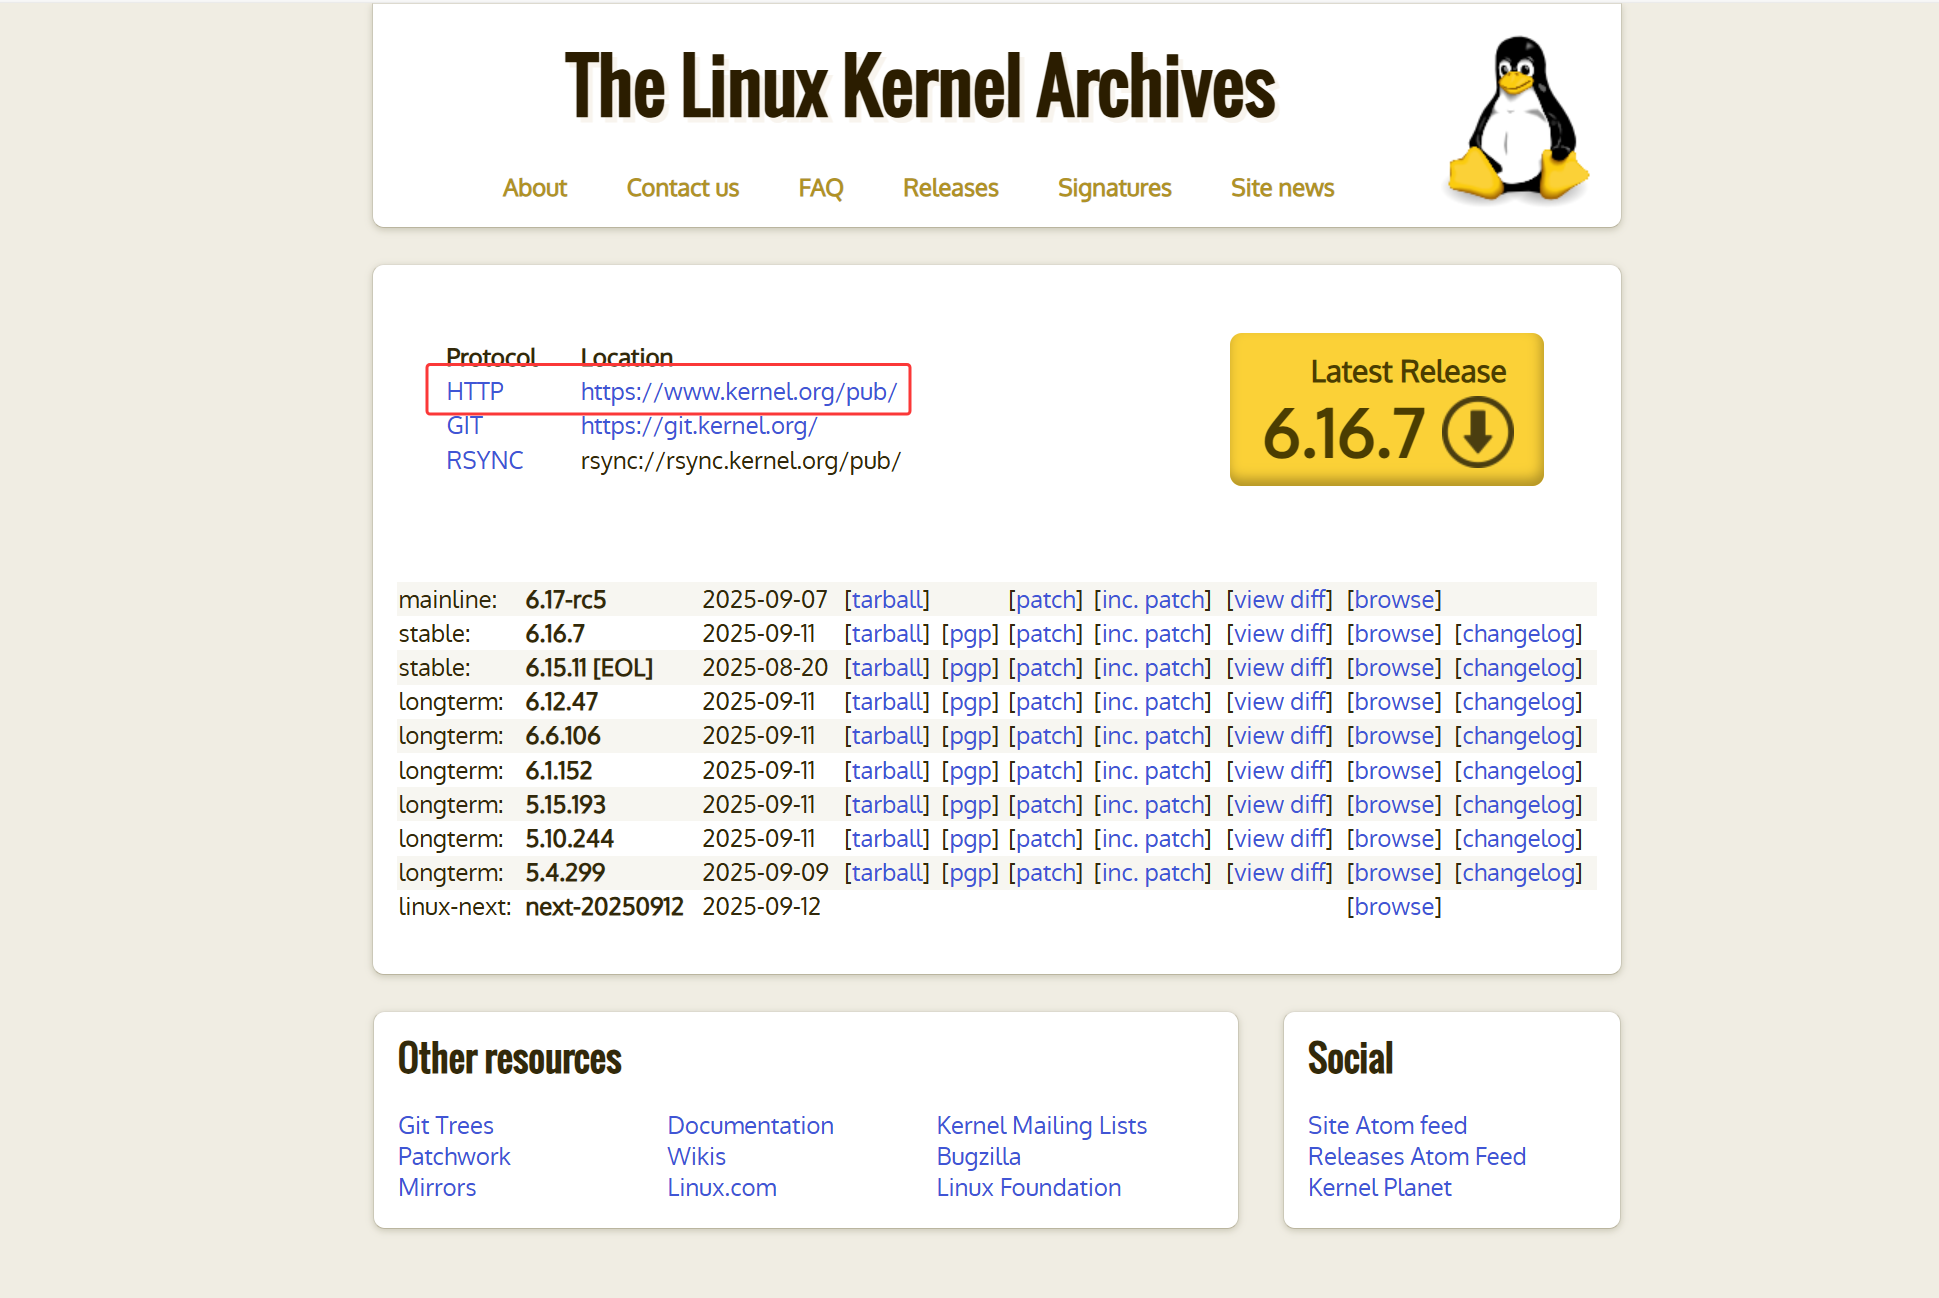This screenshot has height=1298, width=1939.
Task: View changelog for longterm 6.12.47
Action: tap(1518, 701)
